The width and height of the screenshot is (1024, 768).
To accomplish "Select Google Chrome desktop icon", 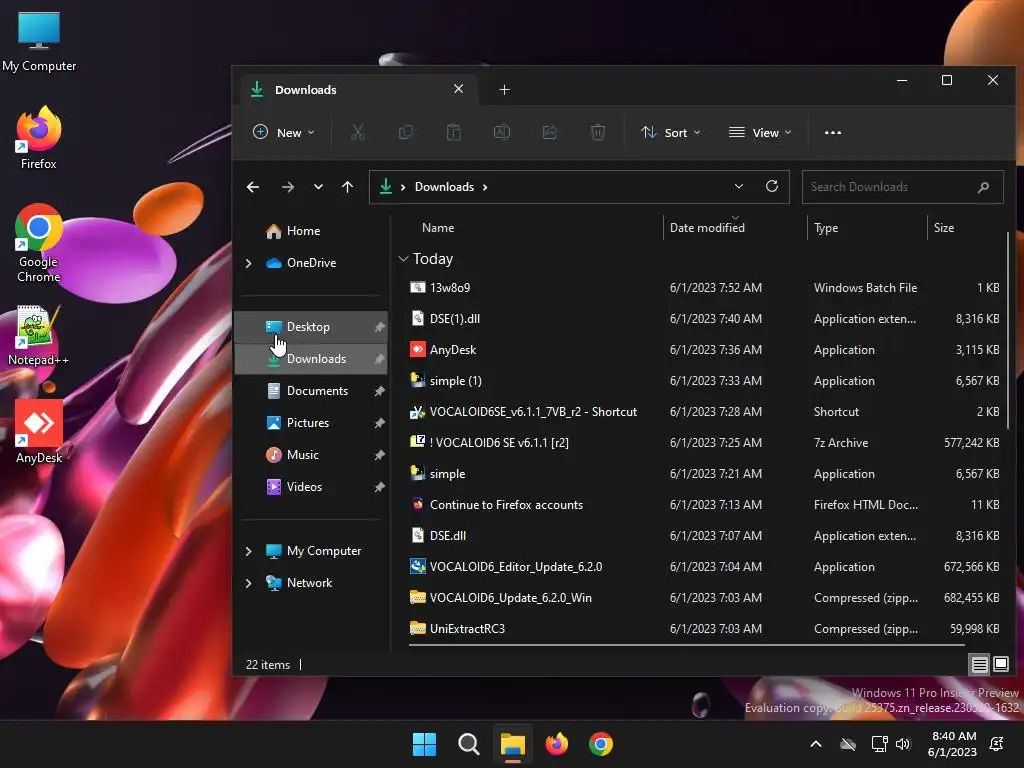I will (x=39, y=244).
